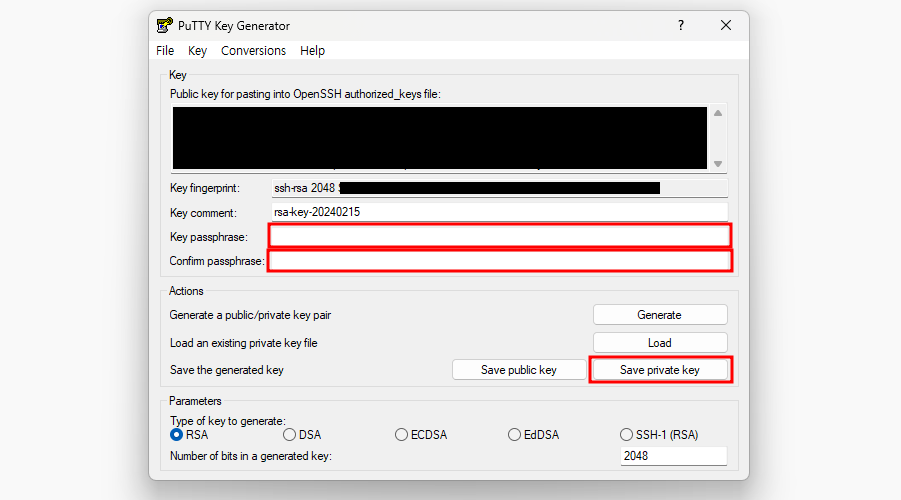The height and width of the screenshot is (500, 901).
Task: Select the SSH-1 (RSA) key type radio
Action: 626,434
